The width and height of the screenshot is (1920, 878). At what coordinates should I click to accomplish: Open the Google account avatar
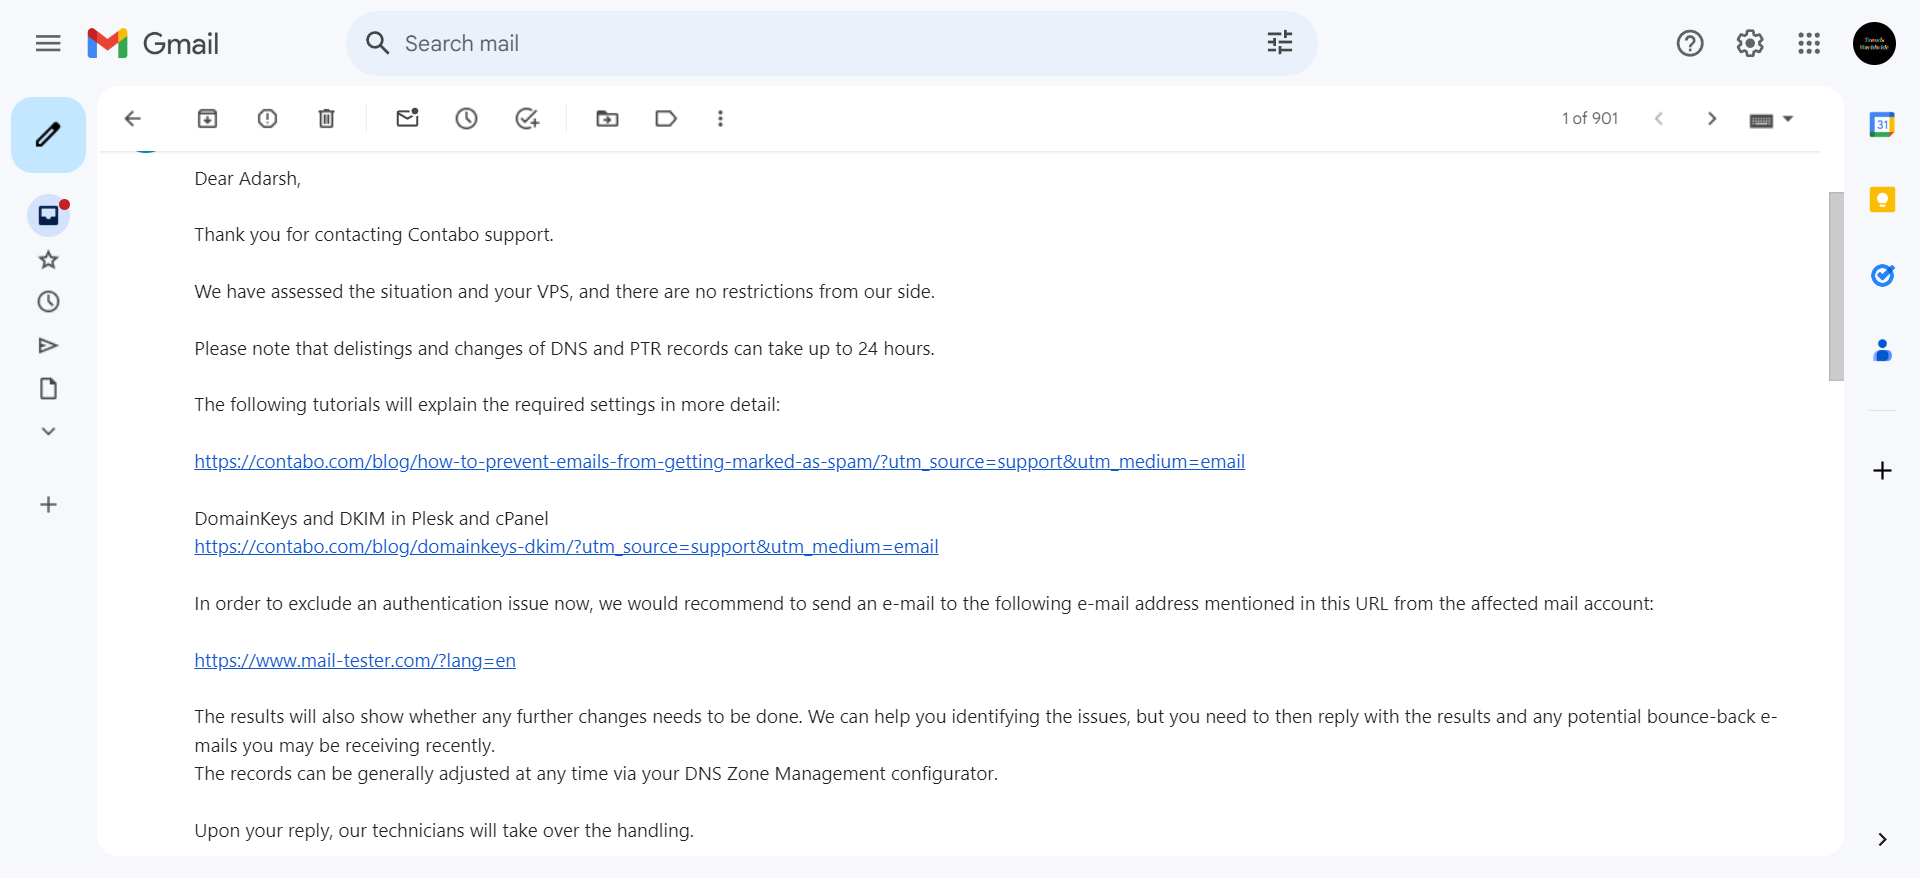(1874, 43)
